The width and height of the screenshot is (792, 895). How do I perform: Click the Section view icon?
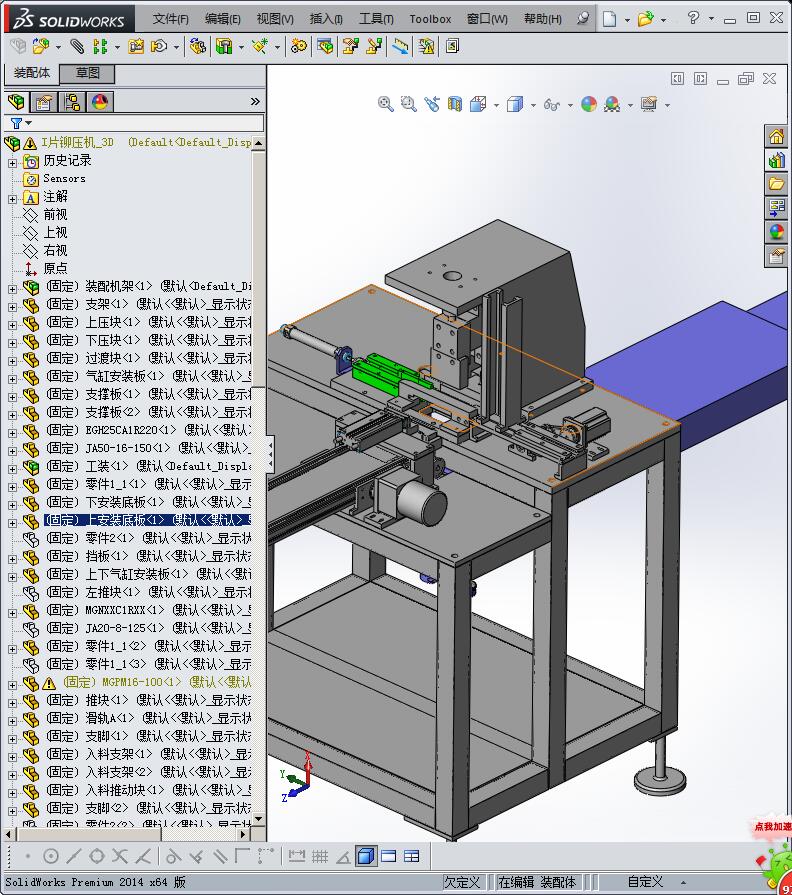(x=455, y=104)
